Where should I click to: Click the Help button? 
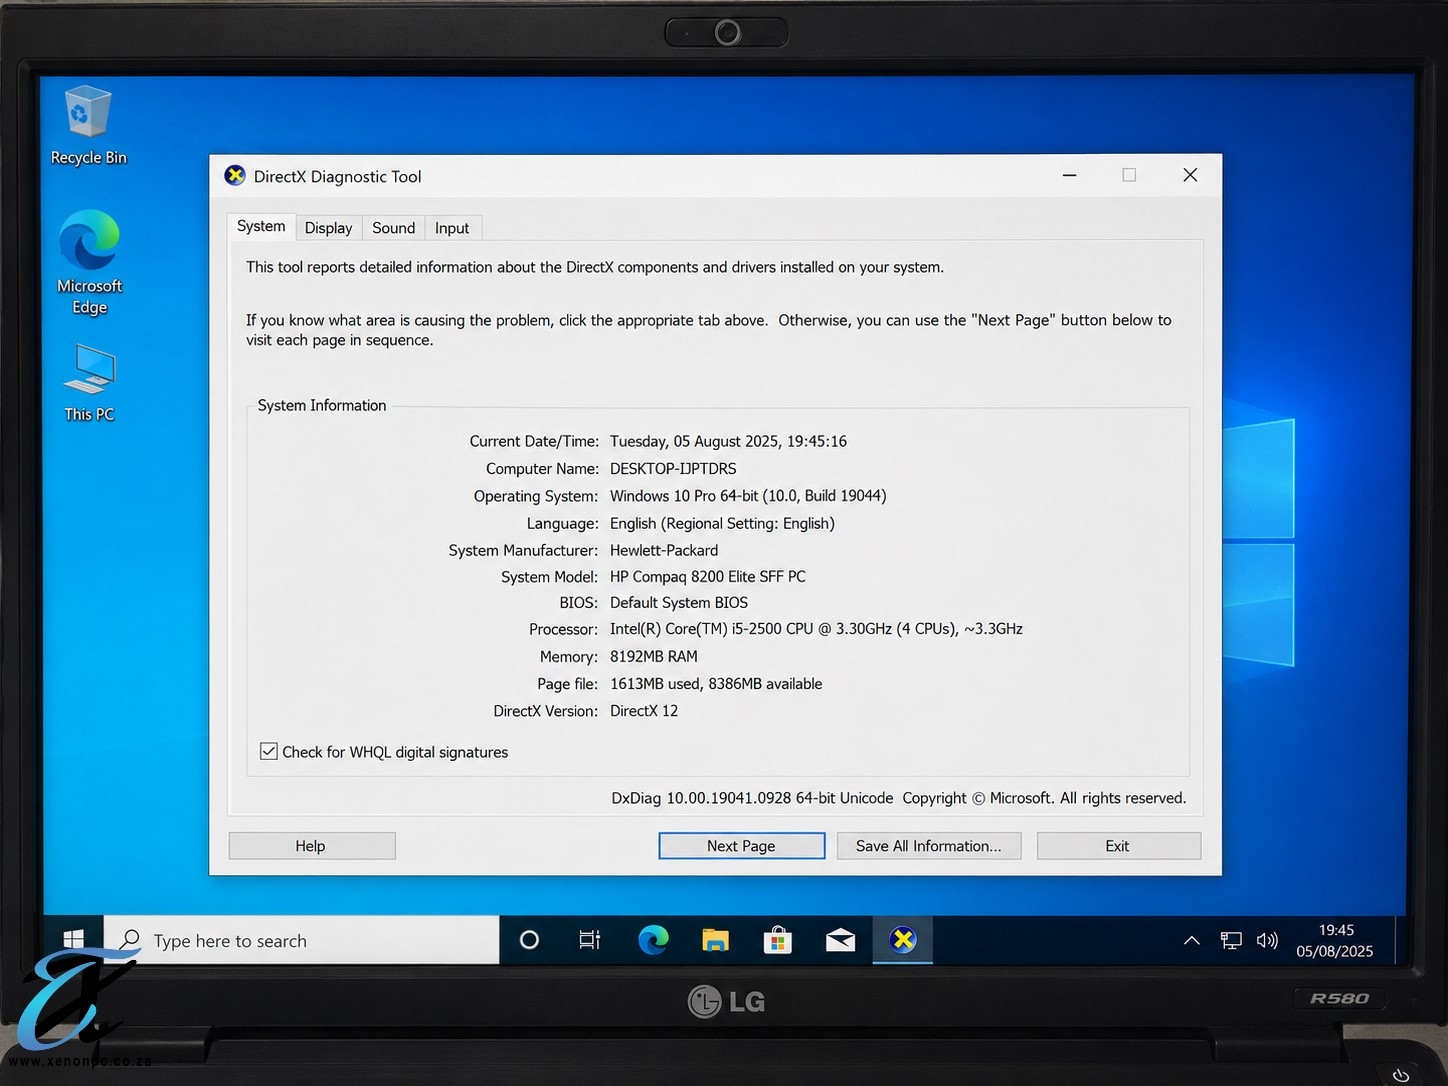click(312, 846)
